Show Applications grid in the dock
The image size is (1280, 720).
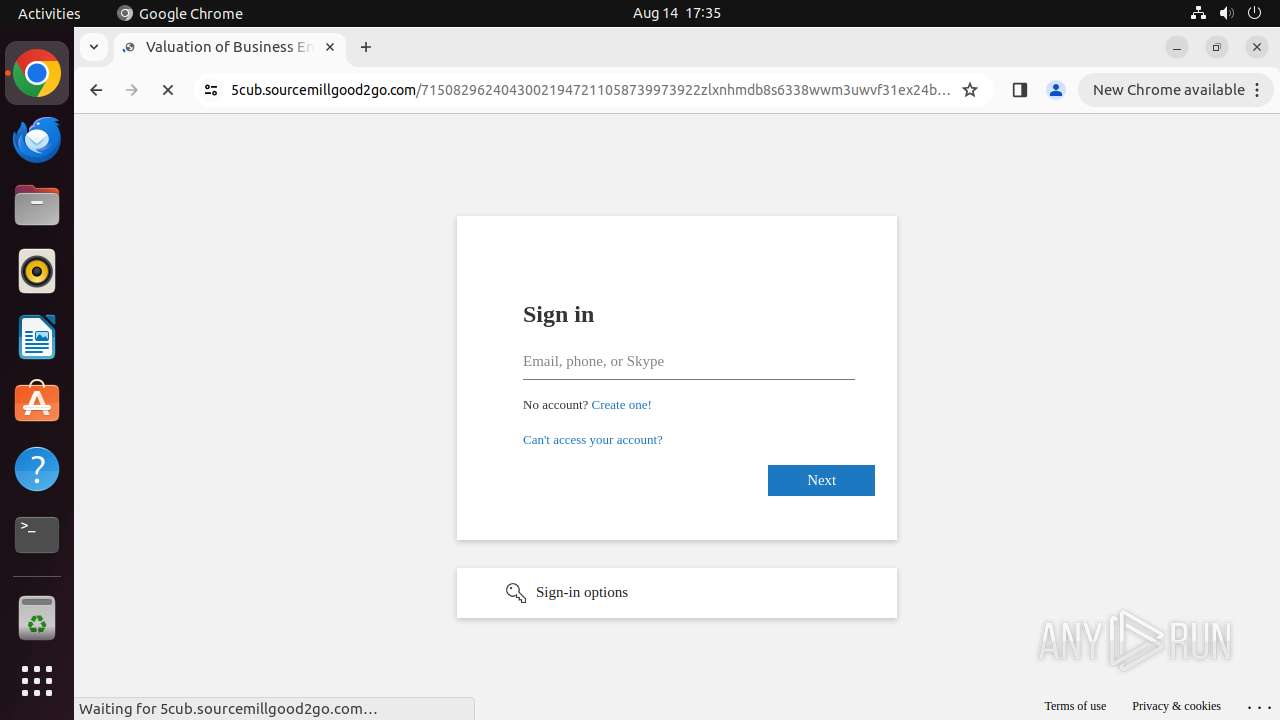tap(37, 681)
